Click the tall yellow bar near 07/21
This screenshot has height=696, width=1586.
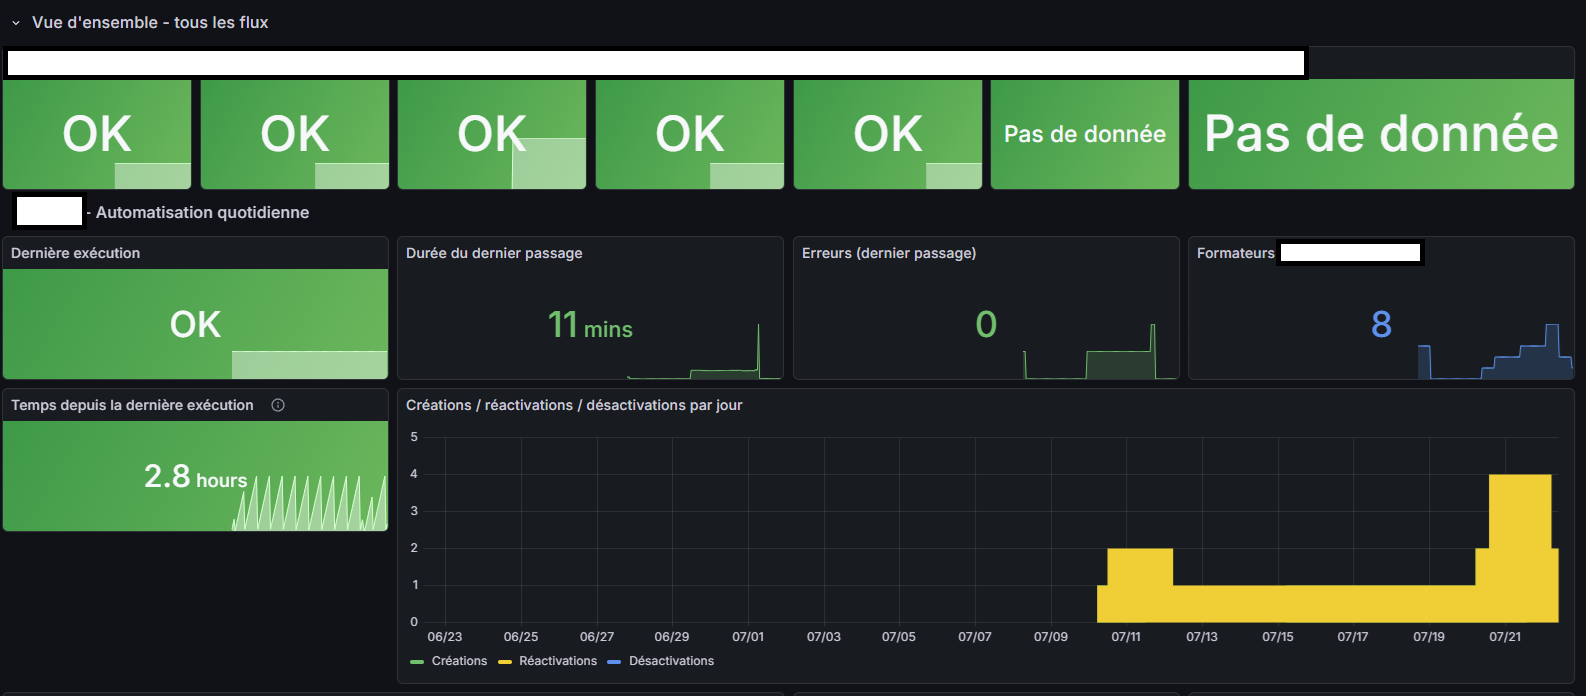click(x=1520, y=548)
